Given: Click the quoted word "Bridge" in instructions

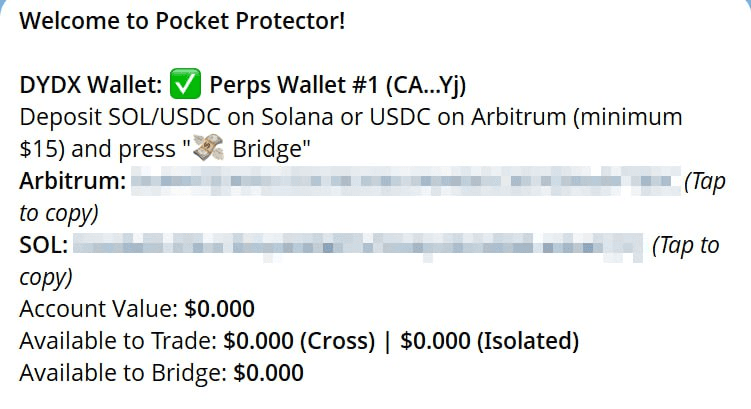Looking at the screenshot, I should click(x=268, y=149).
